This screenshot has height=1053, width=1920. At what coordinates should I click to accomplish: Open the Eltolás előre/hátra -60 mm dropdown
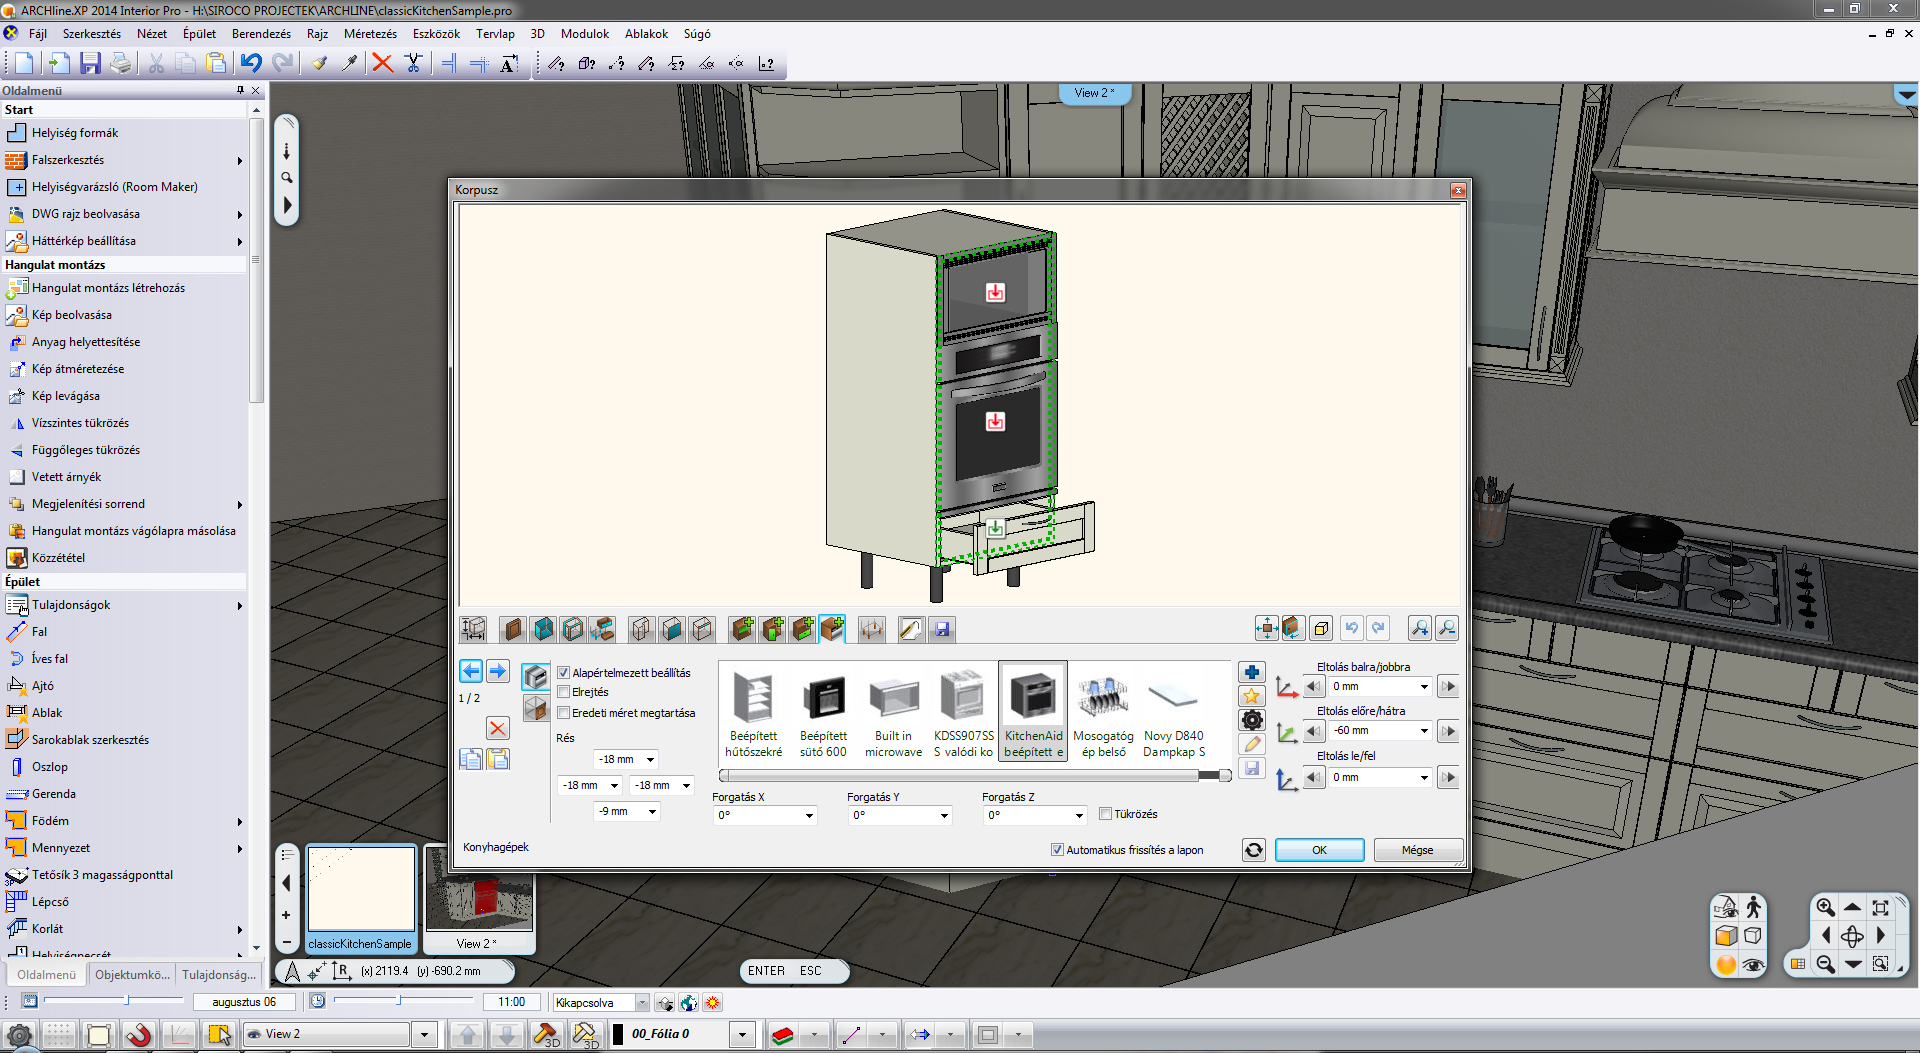1424,731
